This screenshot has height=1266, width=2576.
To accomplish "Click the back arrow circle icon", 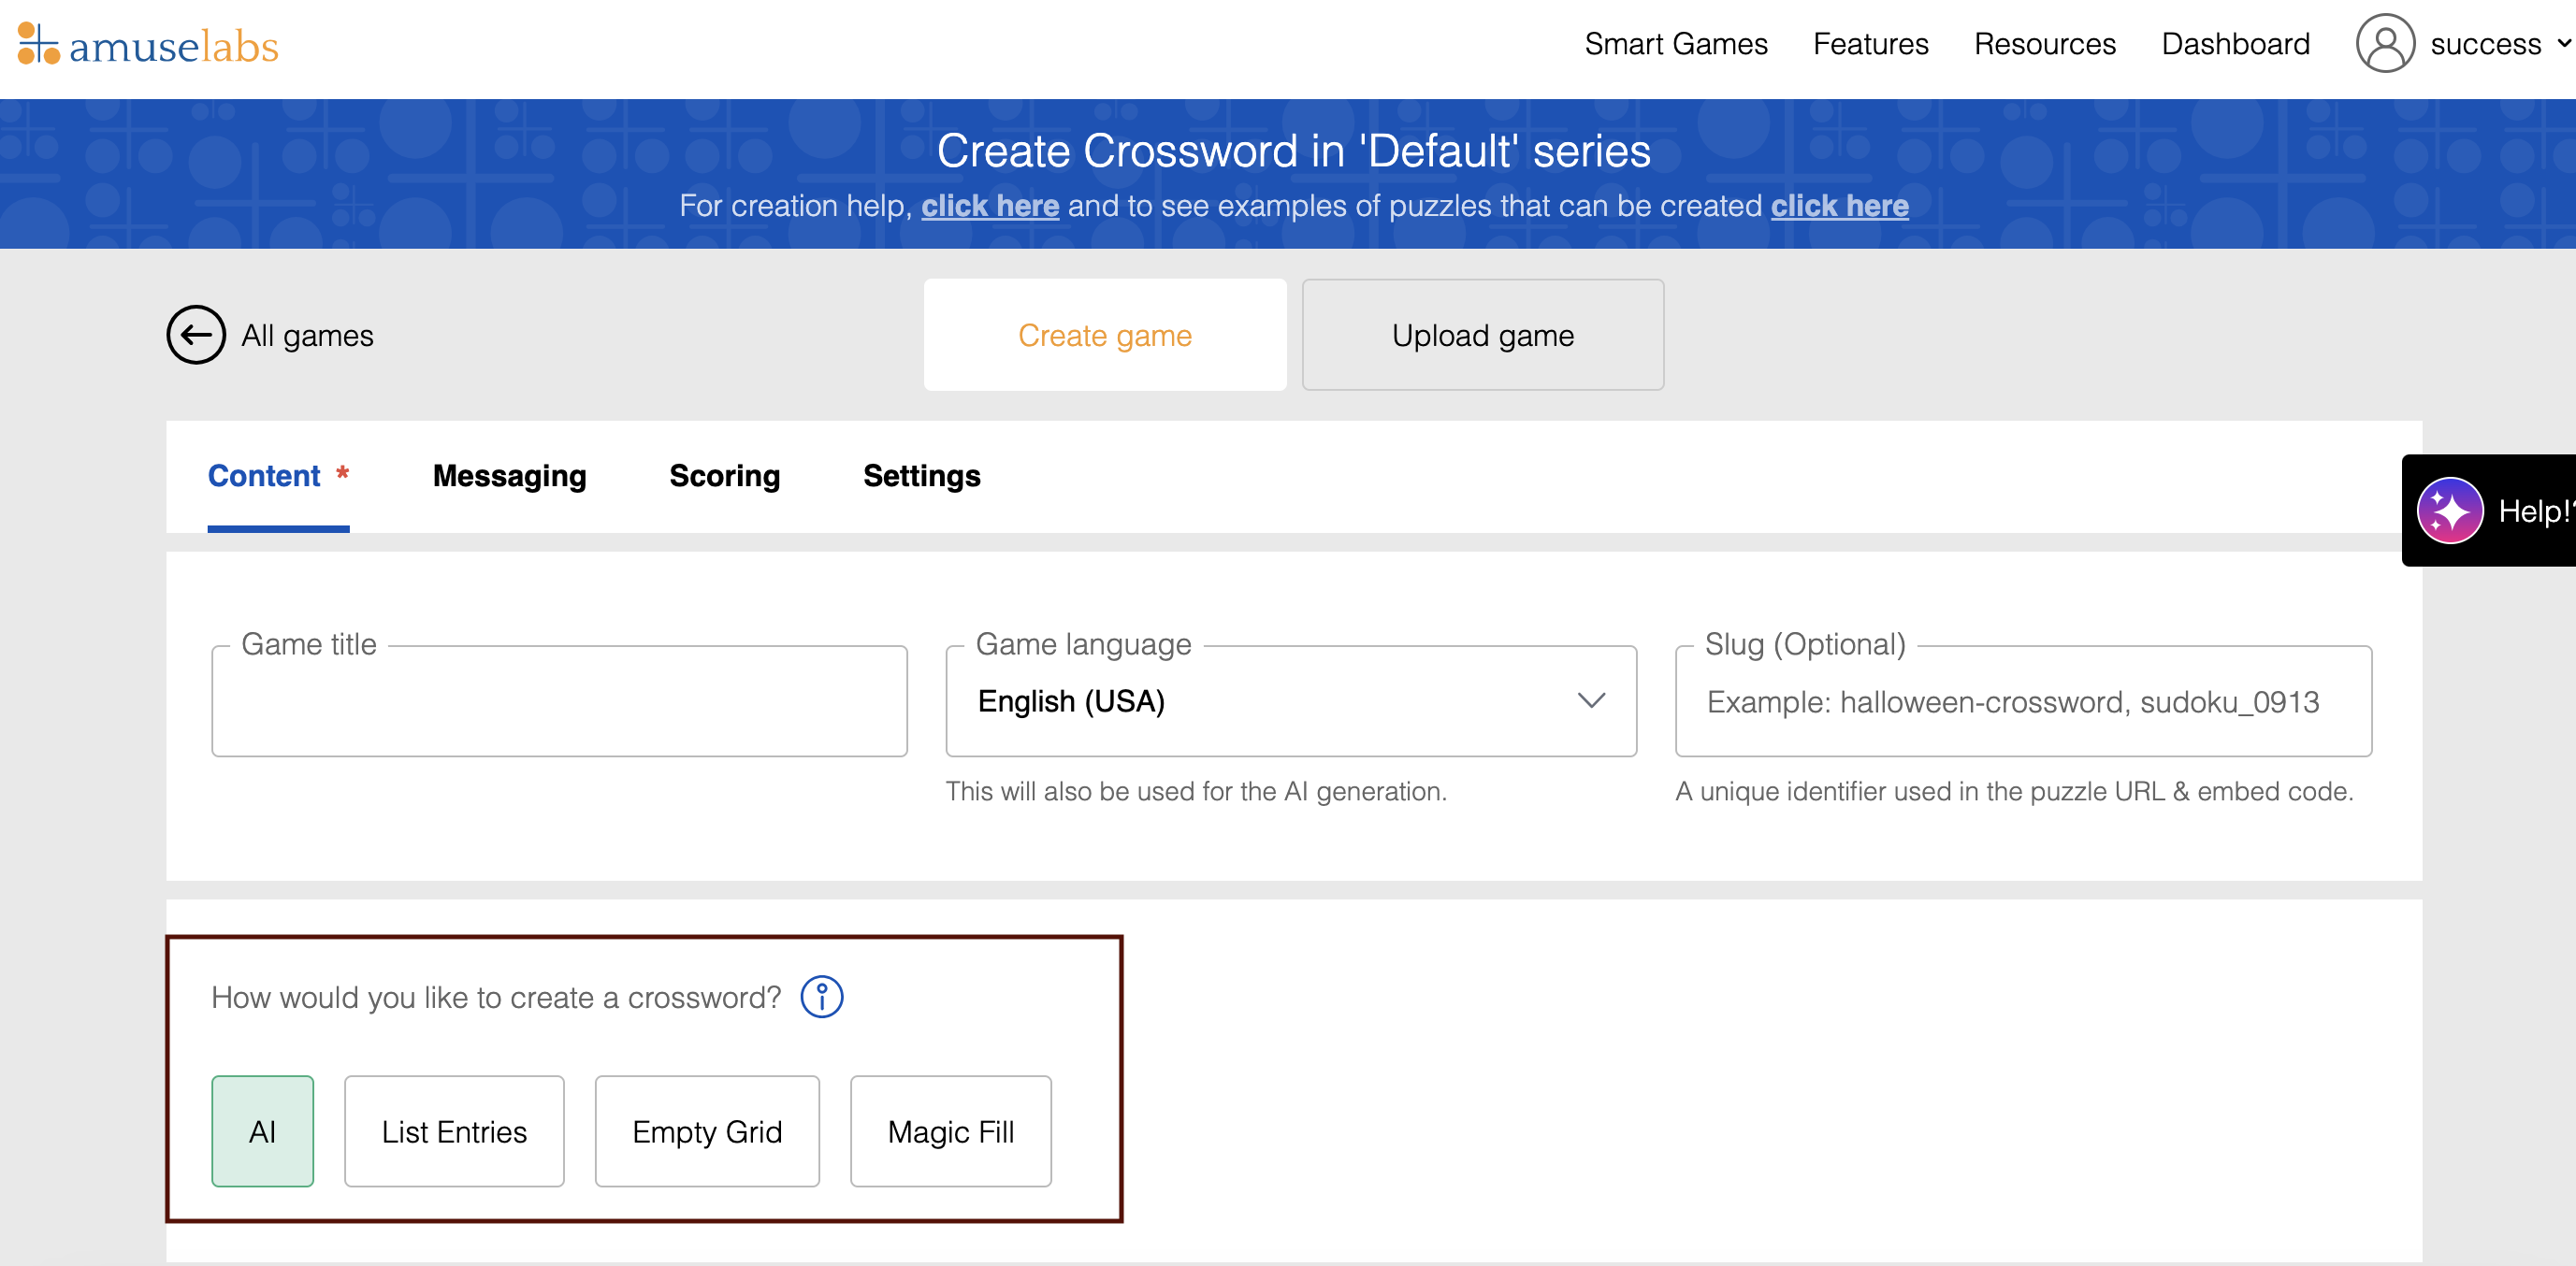I will pos(195,335).
